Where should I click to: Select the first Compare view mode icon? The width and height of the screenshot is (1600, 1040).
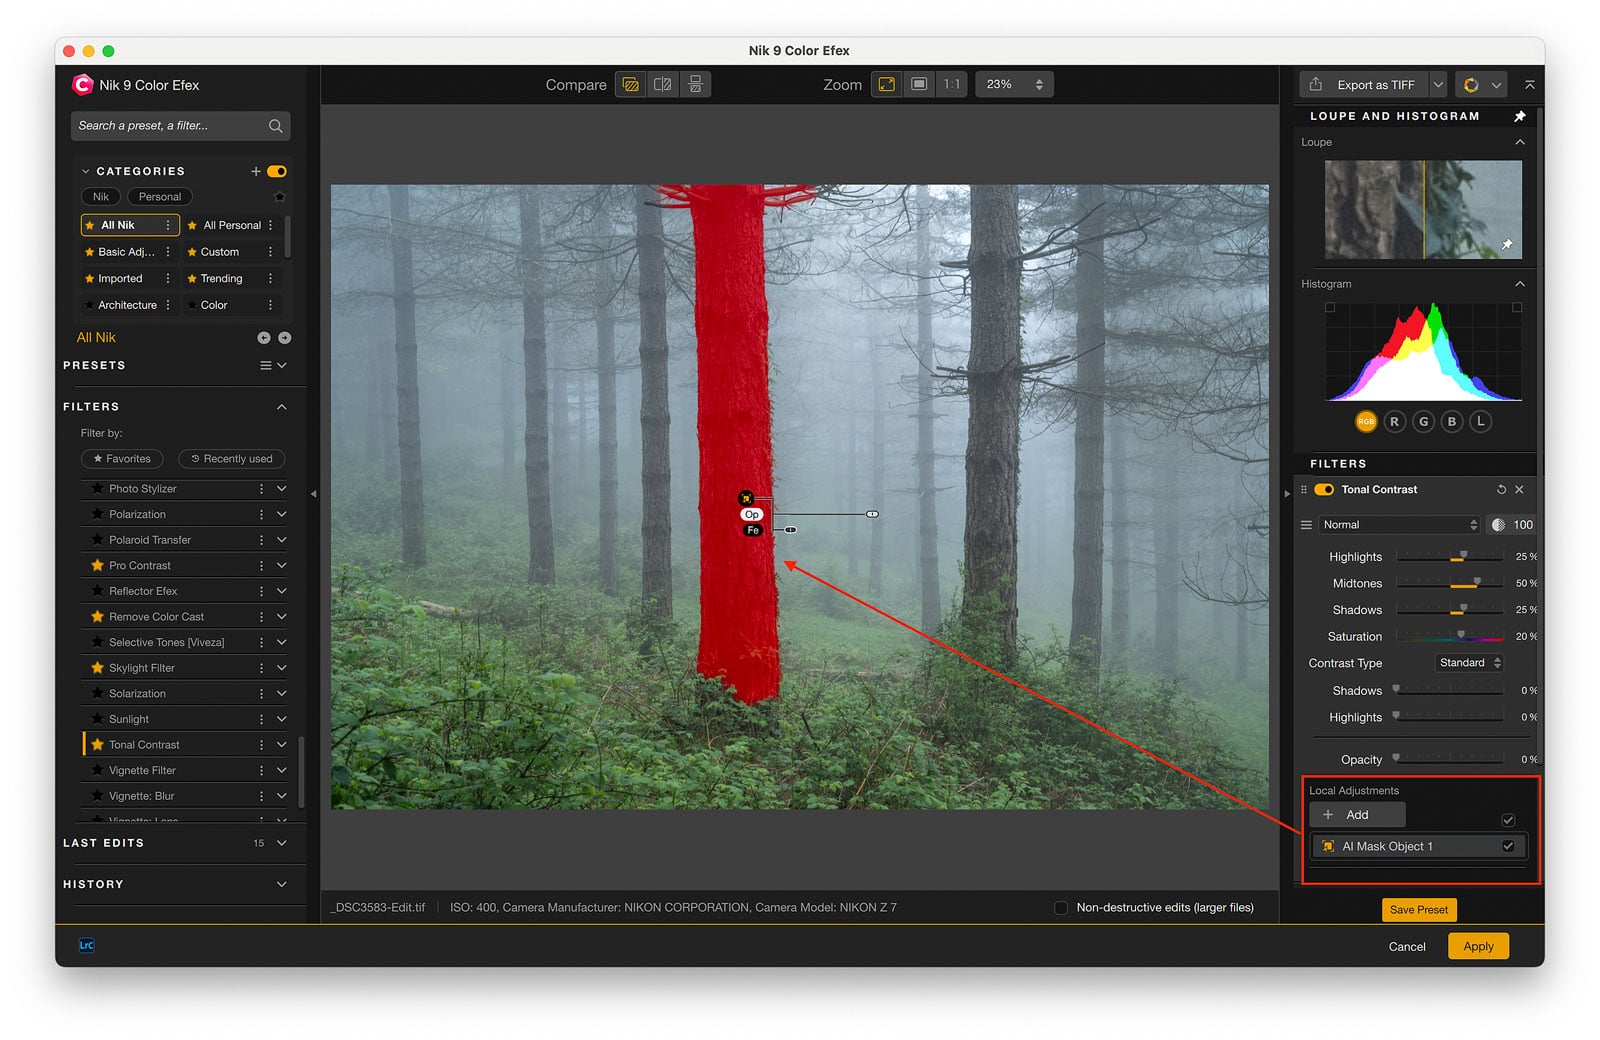pyautogui.click(x=630, y=85)
